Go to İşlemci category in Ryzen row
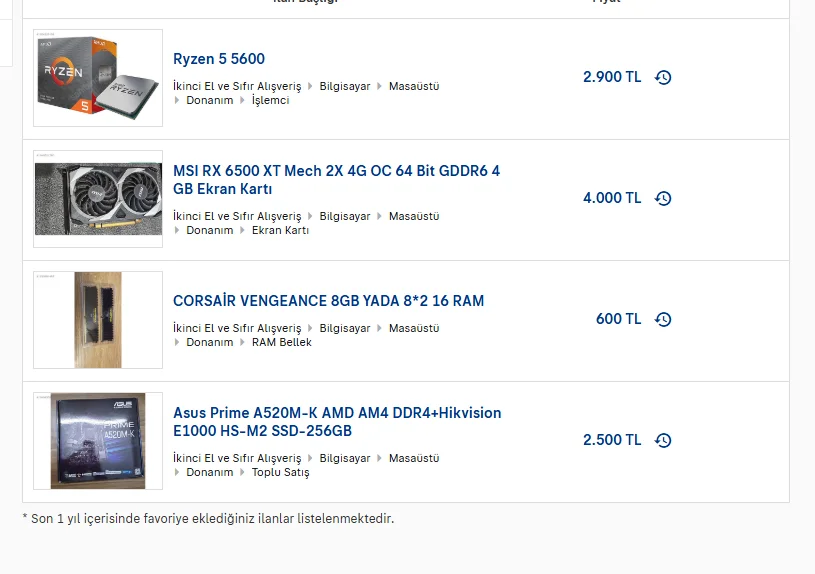The height and width of the screenshot is (574, 815). [x=270, y=100]
